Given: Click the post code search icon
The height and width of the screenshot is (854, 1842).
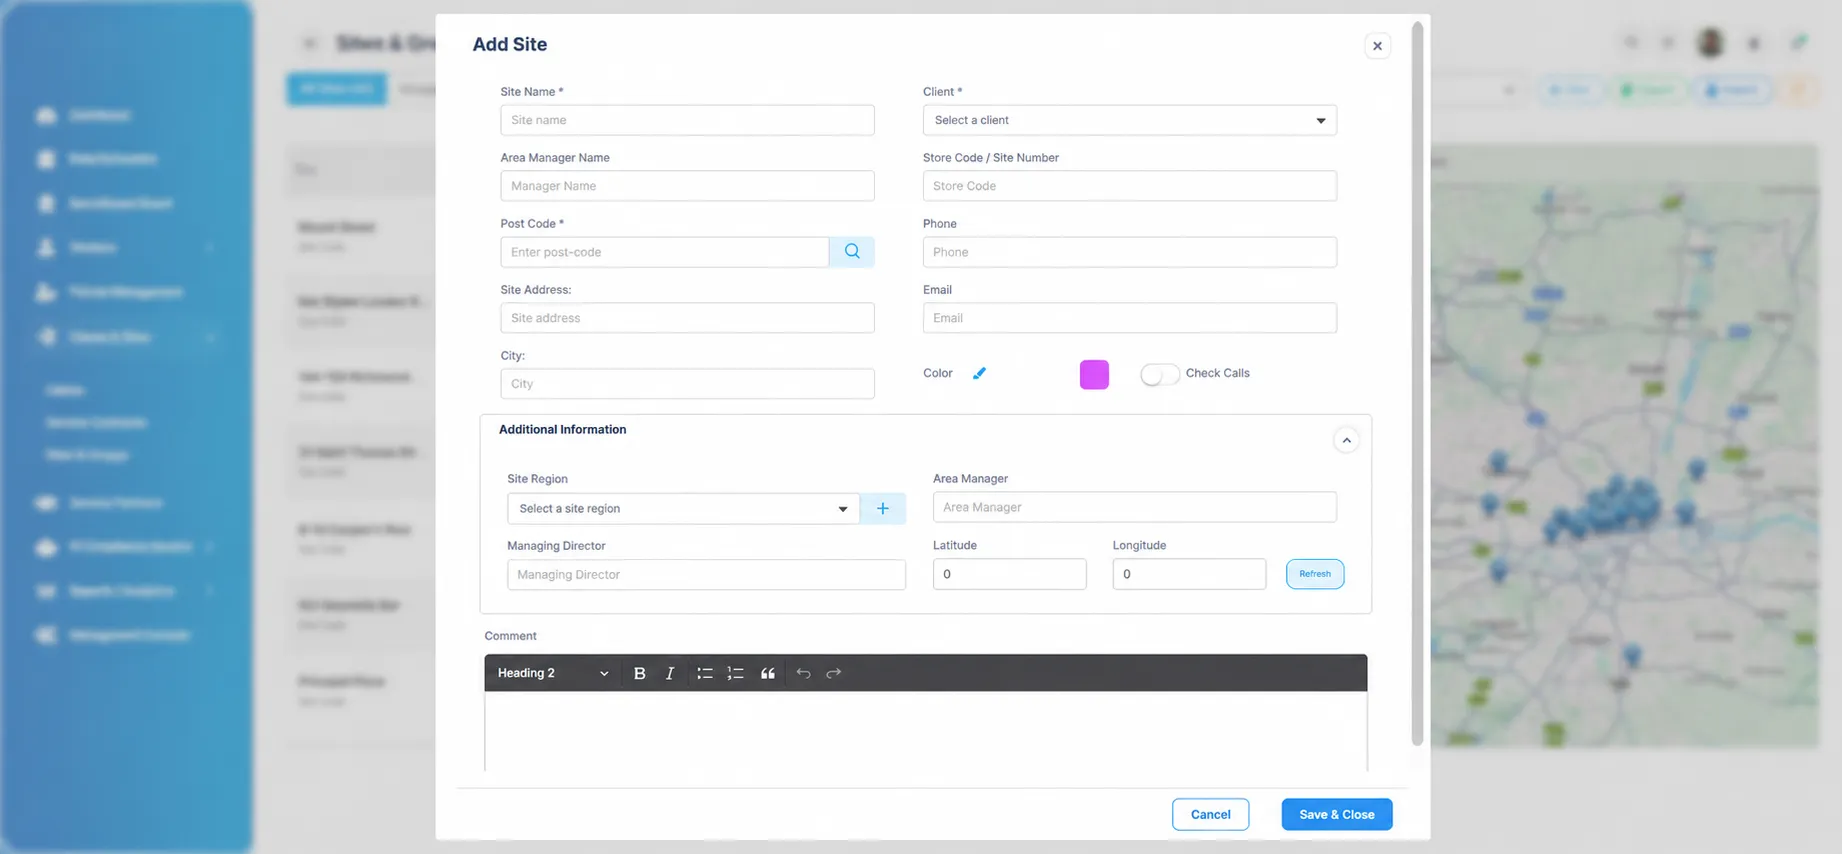Looking at the screenshot, I should [x=852, y=252].
